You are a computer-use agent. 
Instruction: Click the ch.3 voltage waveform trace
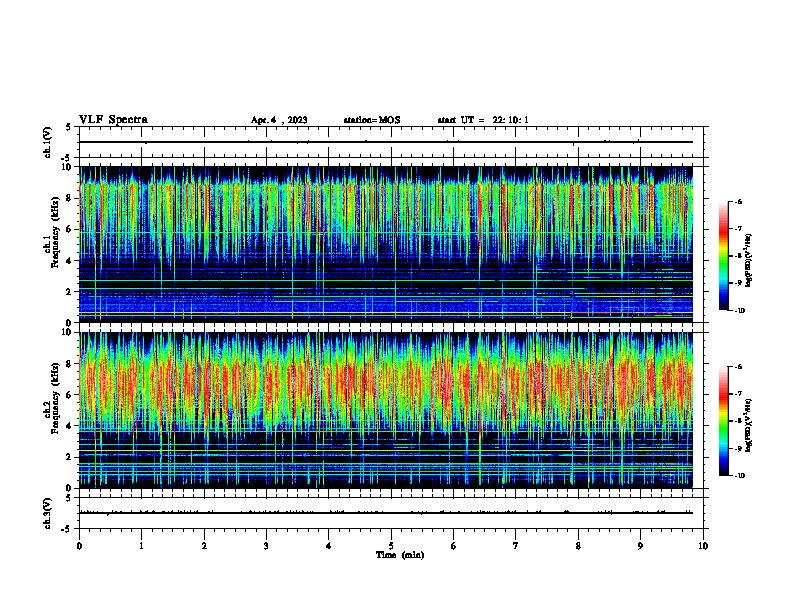tap(386, 513)
